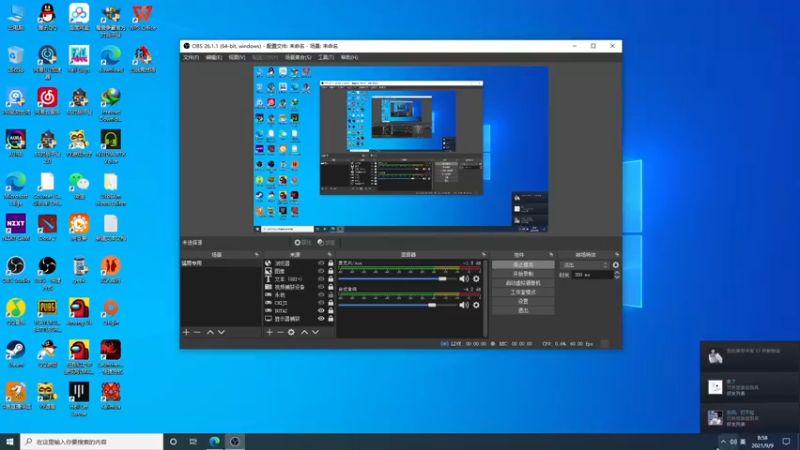This screenshot has width=800, height=450.
Task: Open the Dota 2 desktop icon
Action: click(47, 228)
